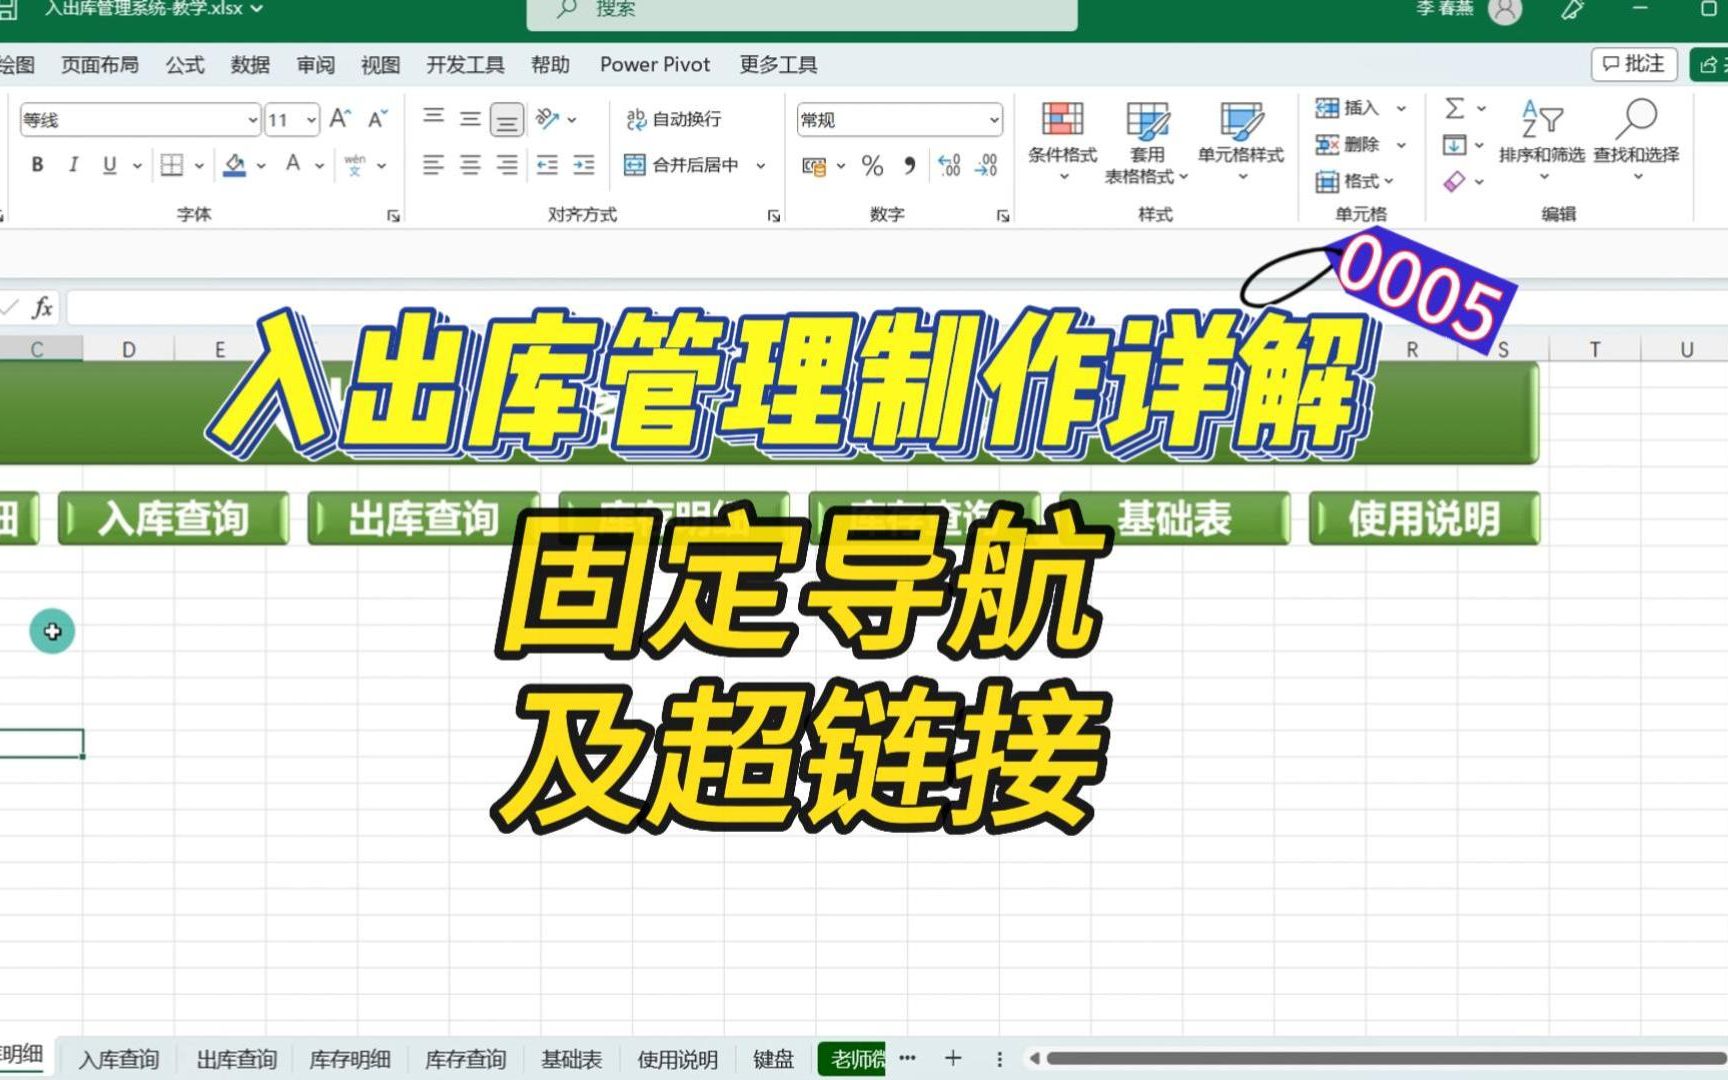Click Clear eraser icon
The image size is (1728, 1080).
tap(1455, 181)
